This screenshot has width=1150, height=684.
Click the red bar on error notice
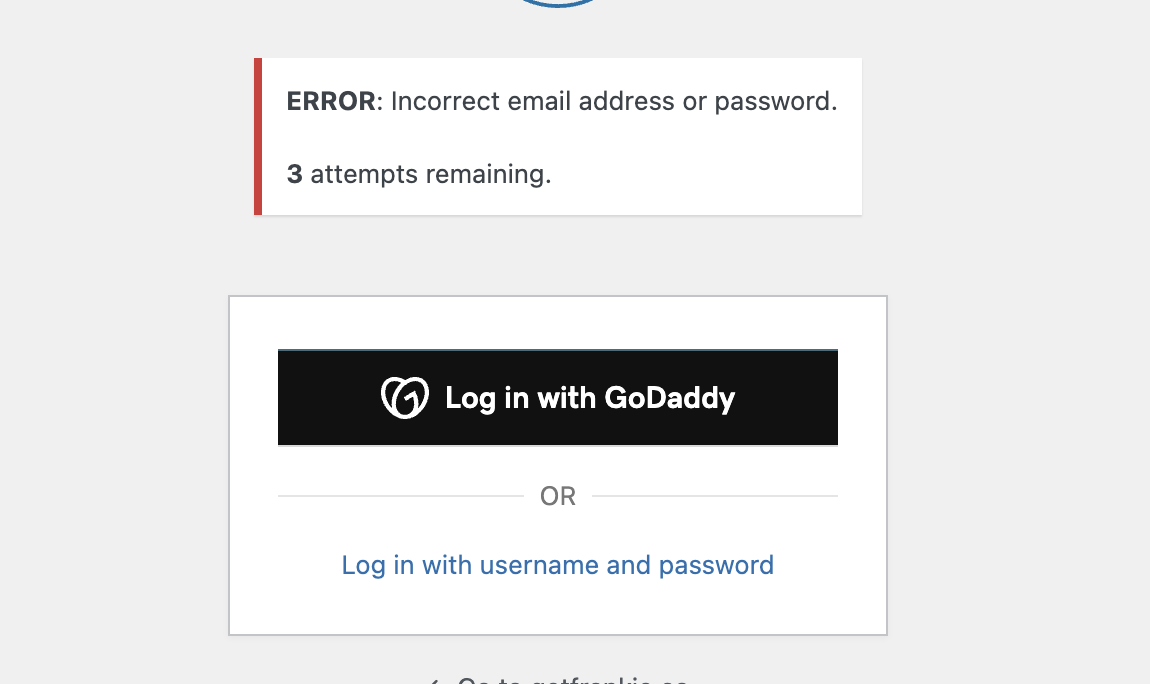(x=258, y=136)
